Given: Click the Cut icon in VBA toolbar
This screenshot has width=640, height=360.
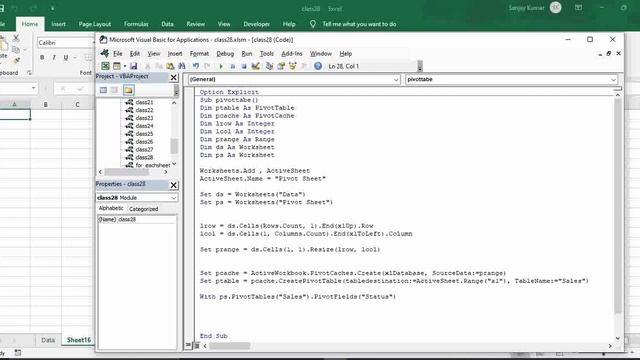Looking at the screenshot, I should point(147,66).
